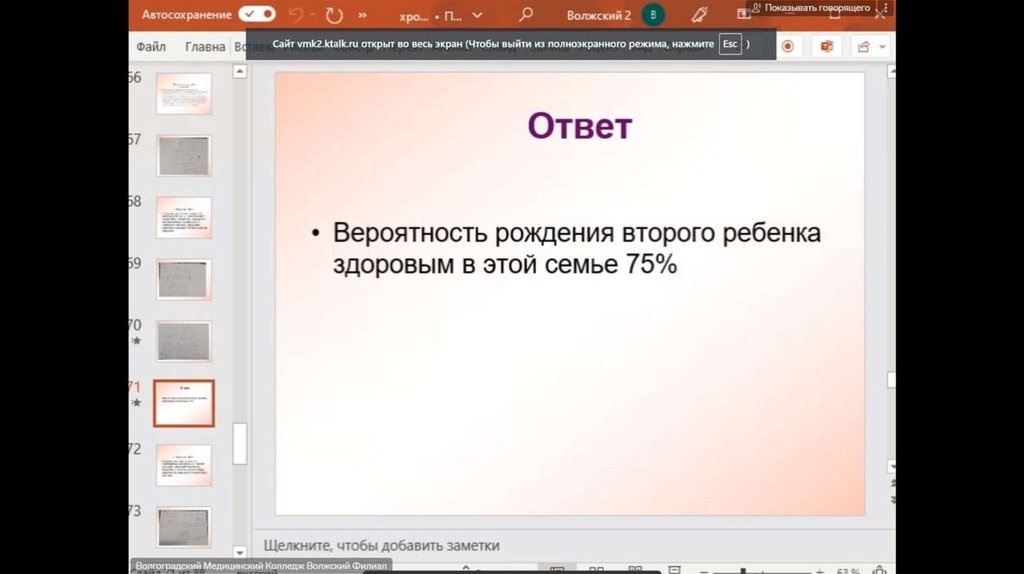Image resolution: width=1024 pixels, height=574 pixels.
Task: Expand quick access toolbar overflow chevrons
Action: coord(361,16)
